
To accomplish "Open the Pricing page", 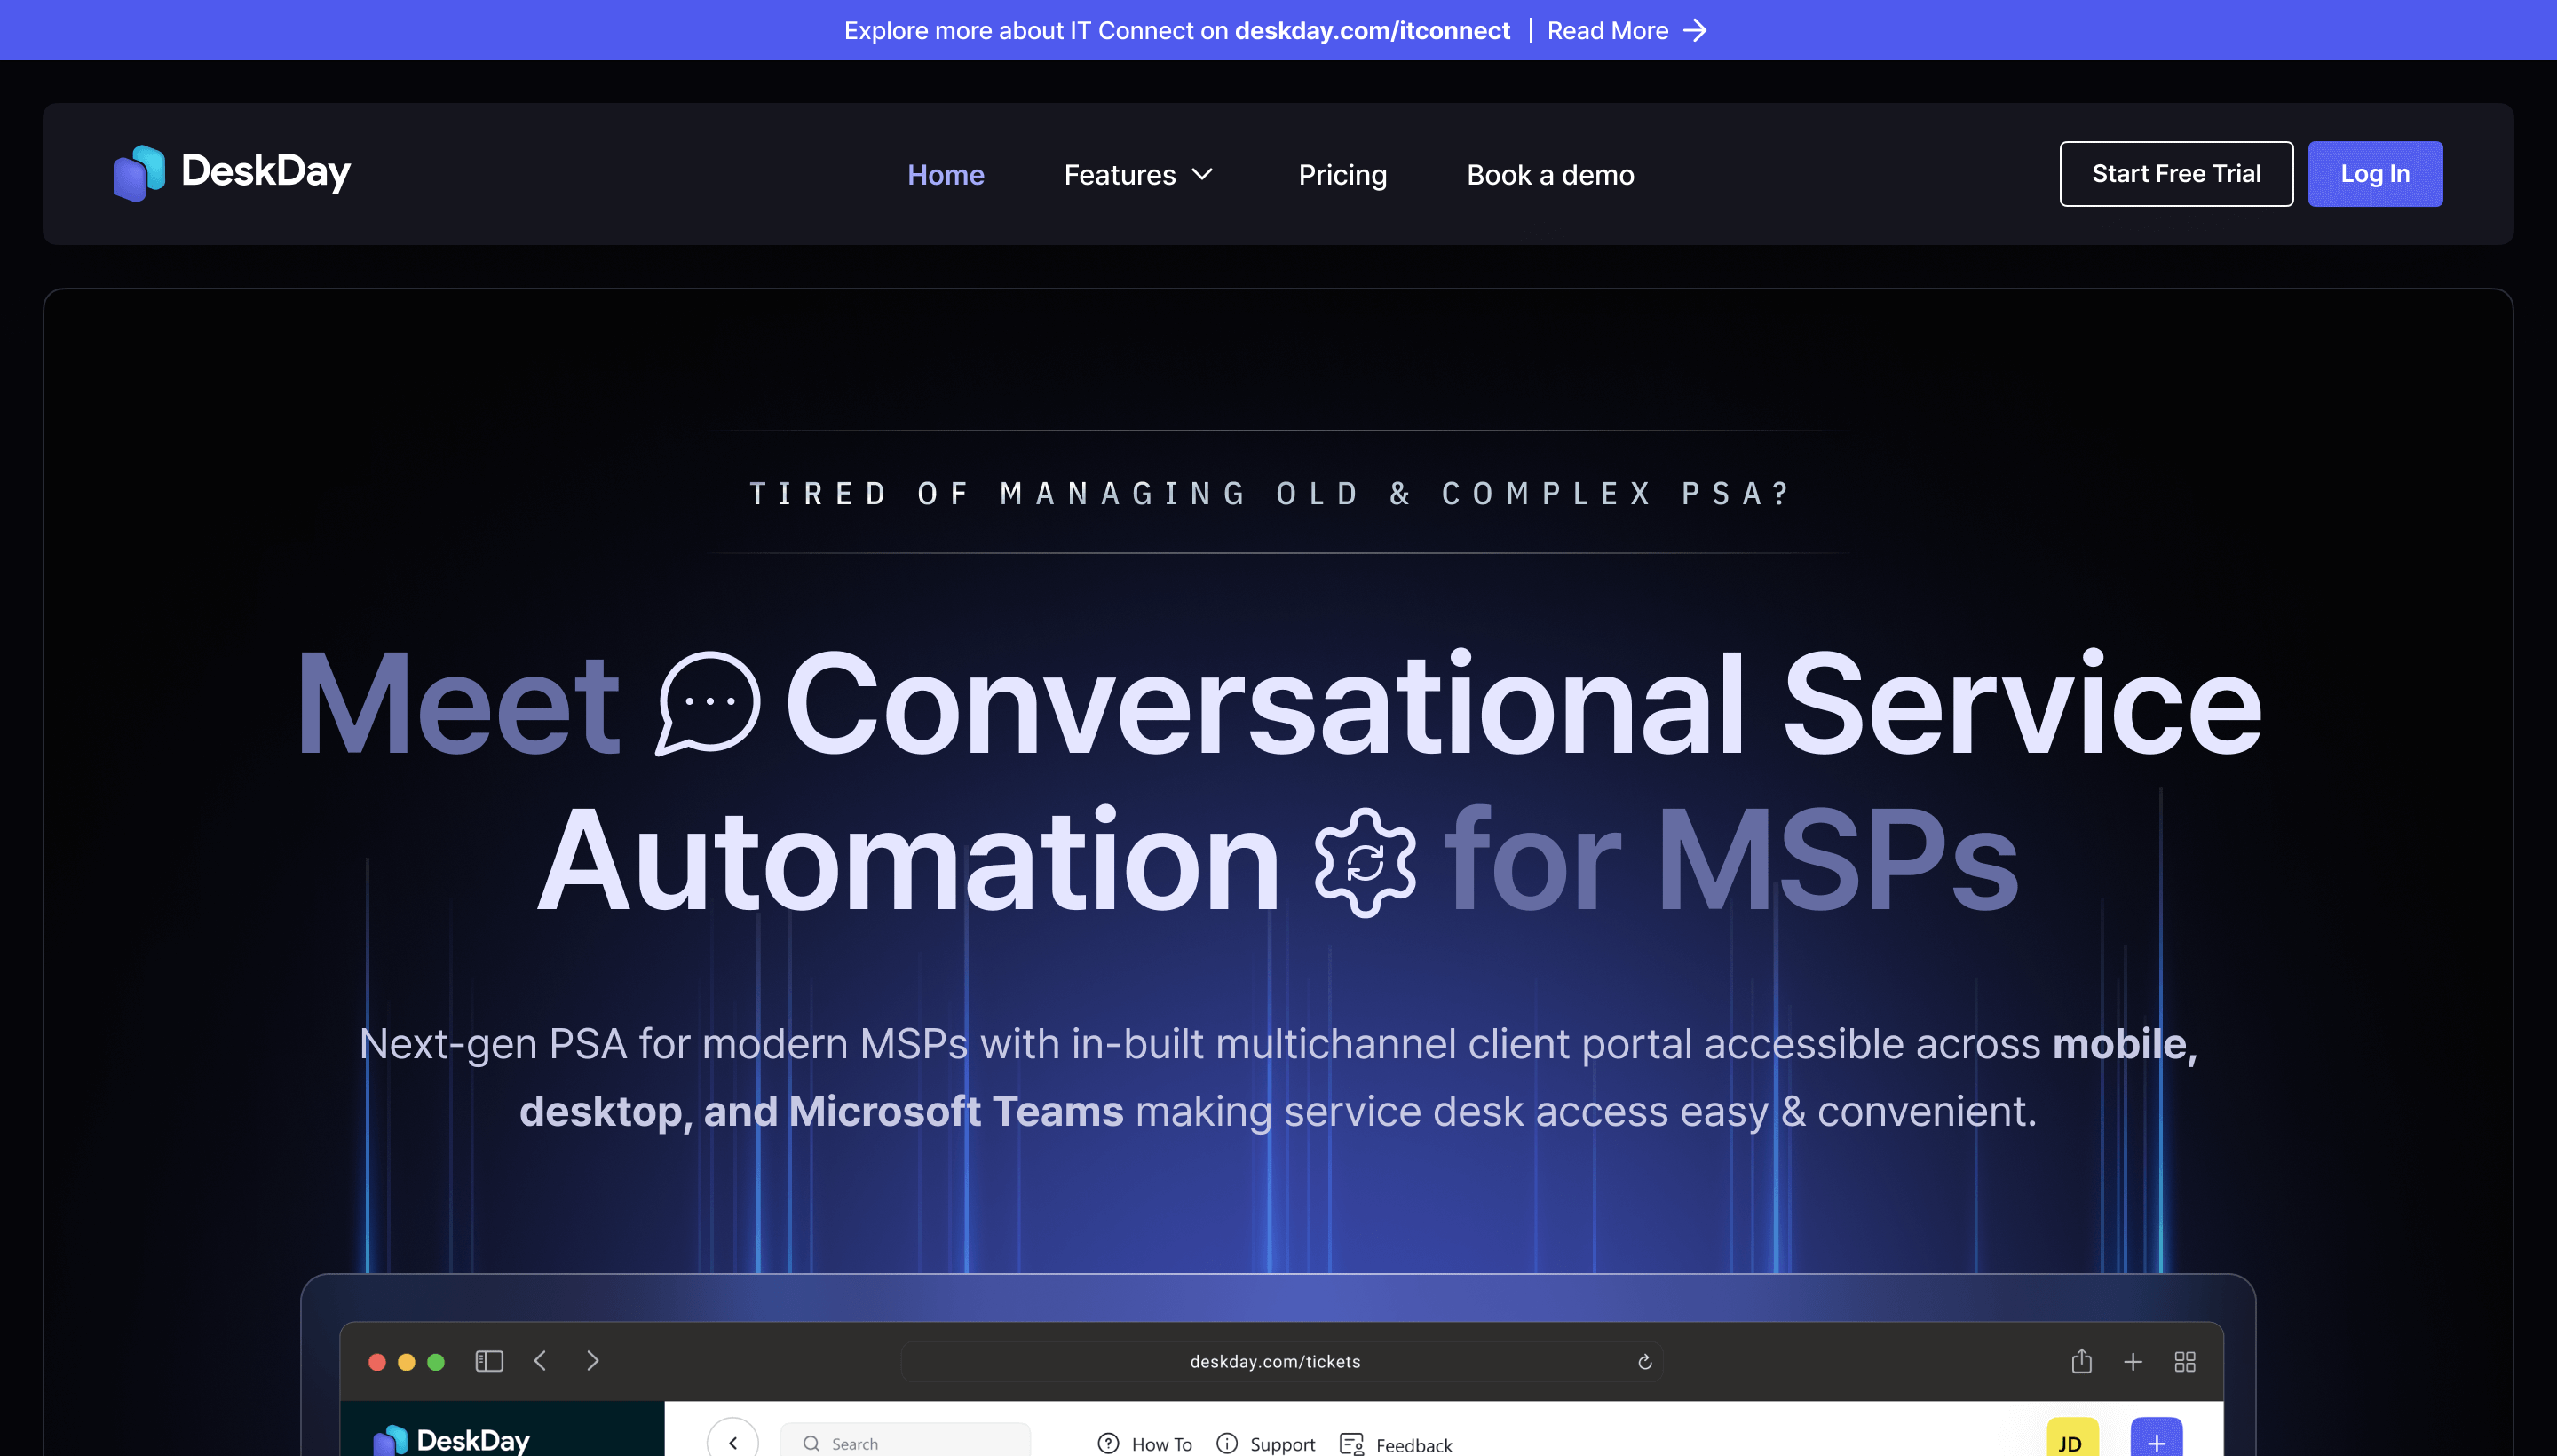I will [1342, 174].
